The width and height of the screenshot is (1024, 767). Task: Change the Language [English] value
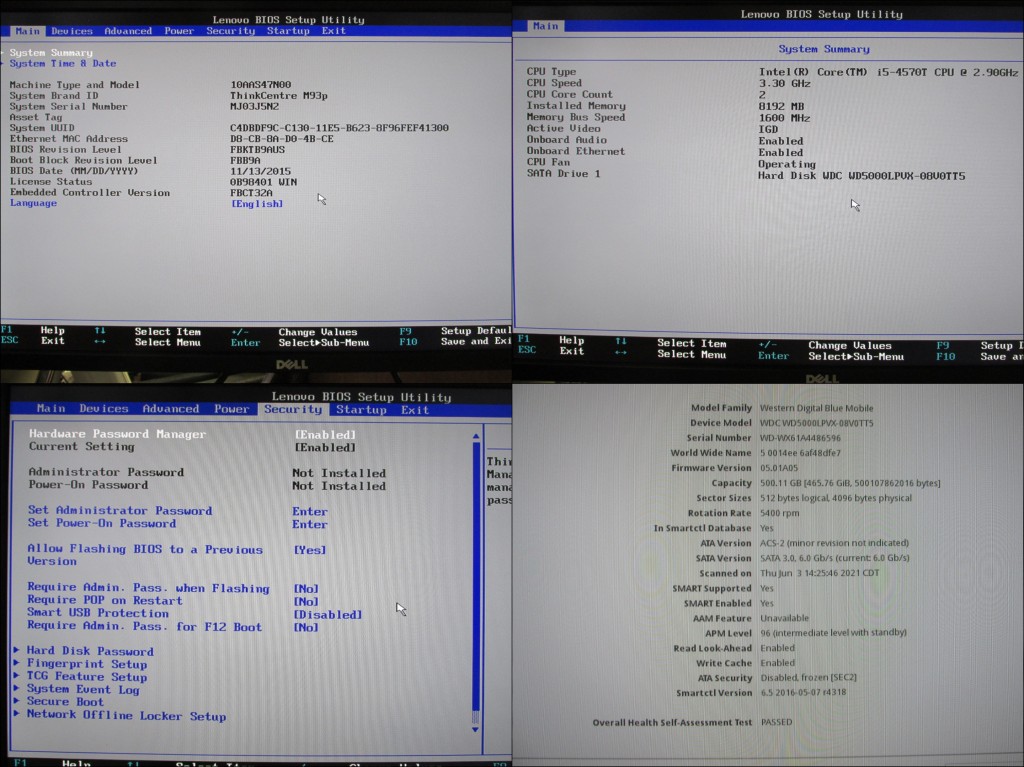(257, 204)
